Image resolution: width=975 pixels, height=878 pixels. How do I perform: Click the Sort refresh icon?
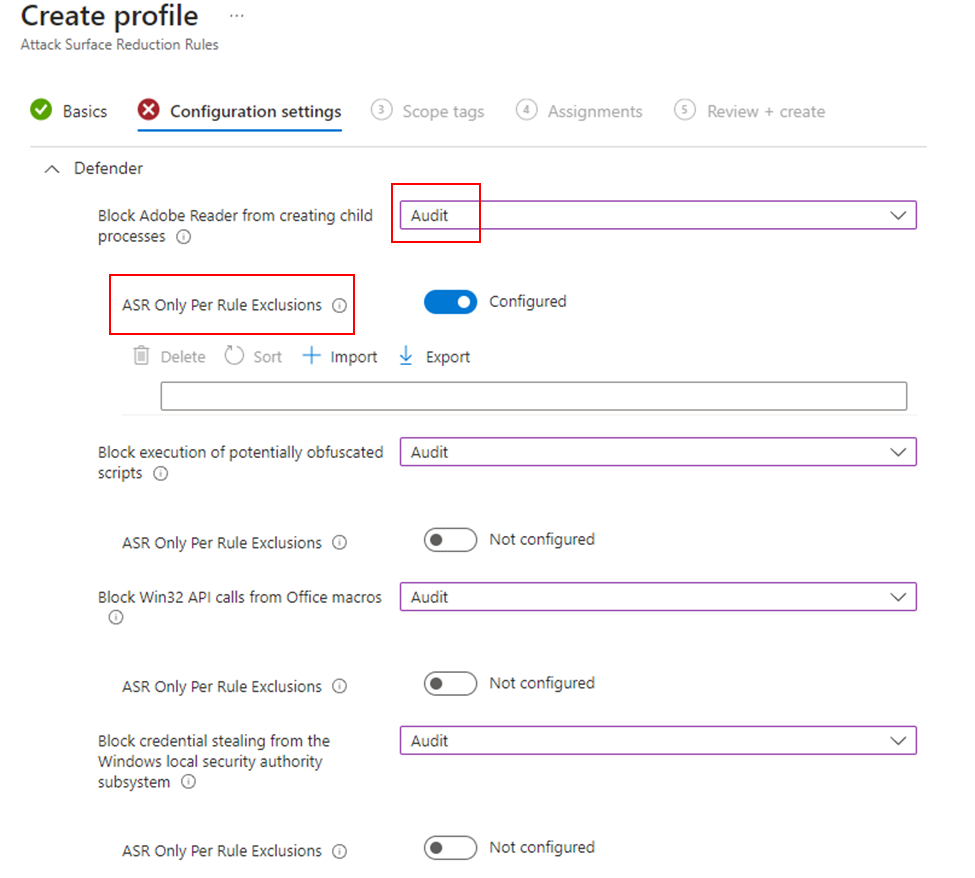tap(234, 356)
